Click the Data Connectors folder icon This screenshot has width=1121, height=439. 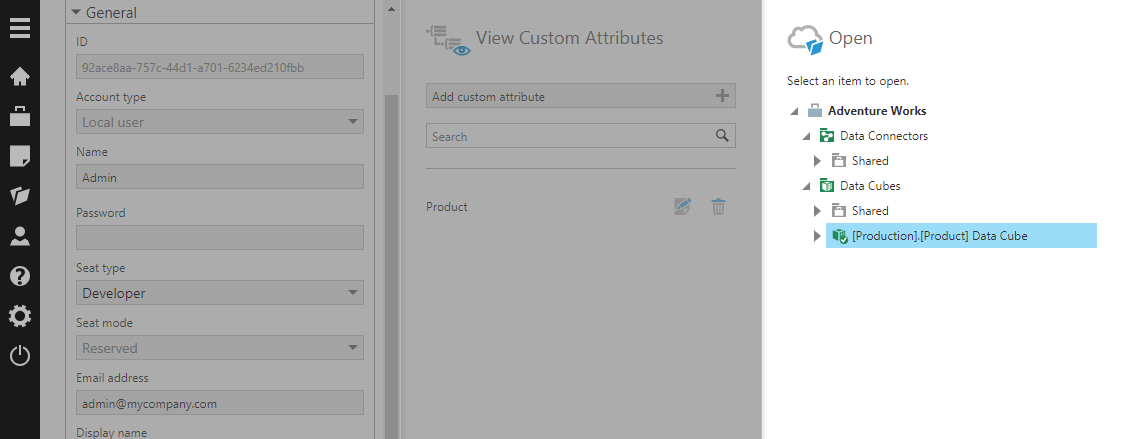tap(827, 136)
